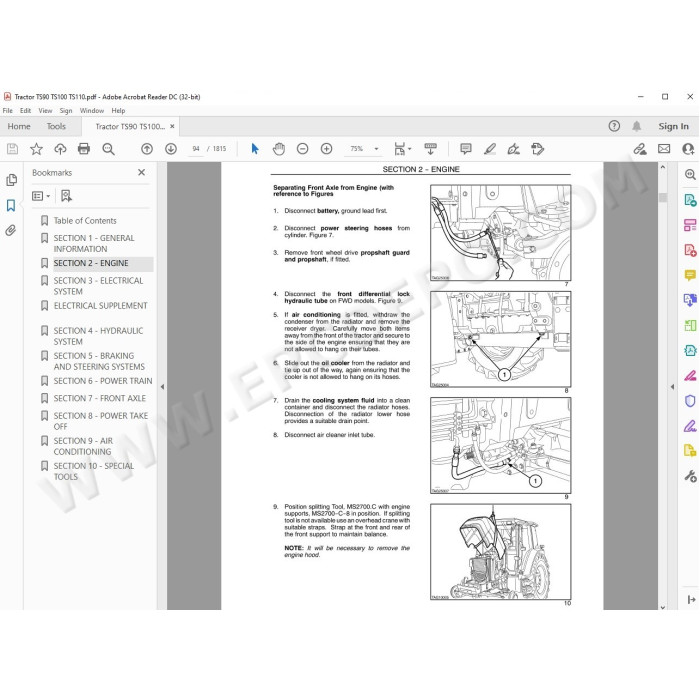Activate the Hand pan tool

coord(279,149)
